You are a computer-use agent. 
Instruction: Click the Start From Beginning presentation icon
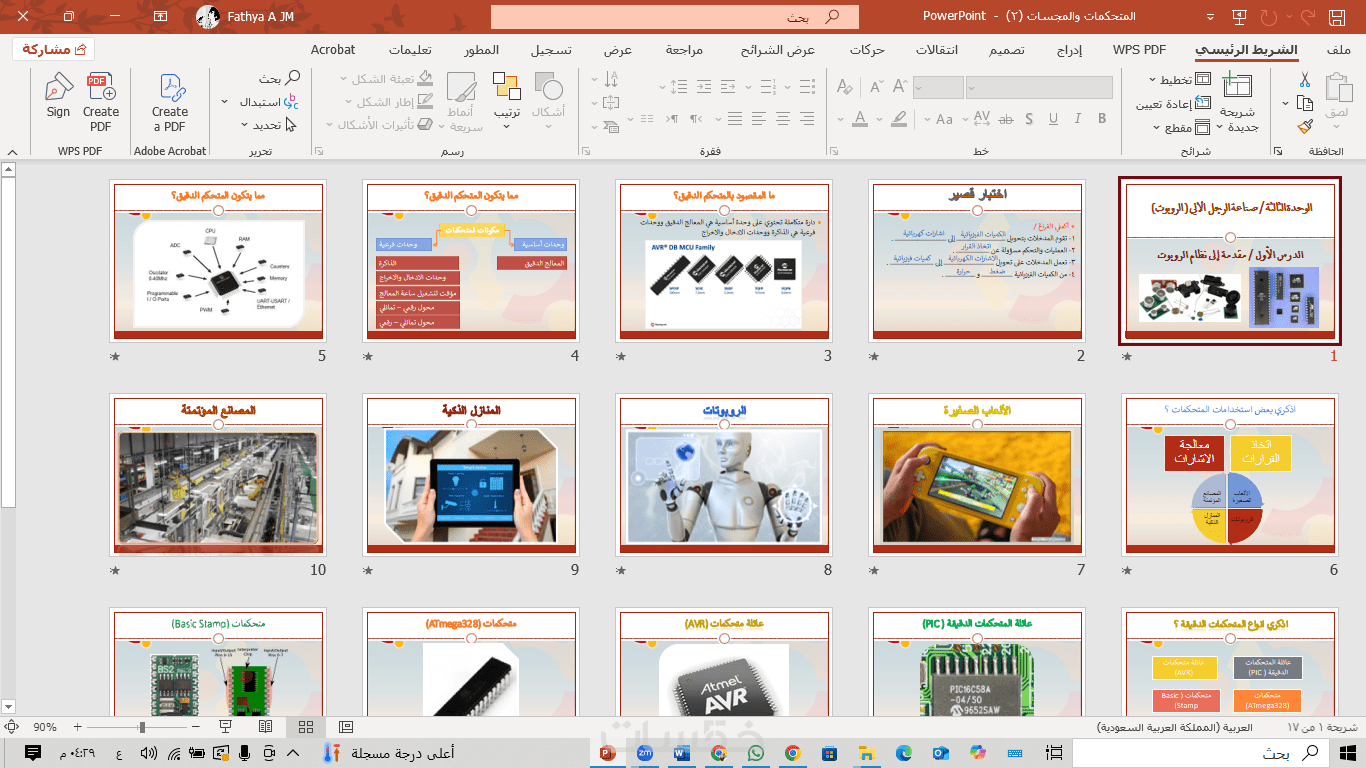click(1240, 16)
